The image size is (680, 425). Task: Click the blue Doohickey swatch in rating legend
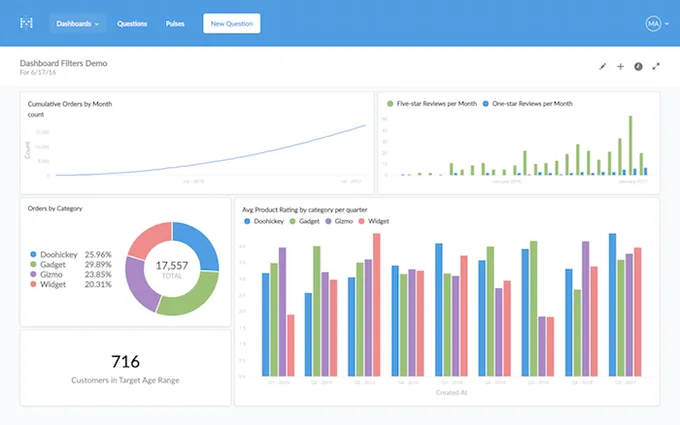pyautogui.click(x=247, y=221)
